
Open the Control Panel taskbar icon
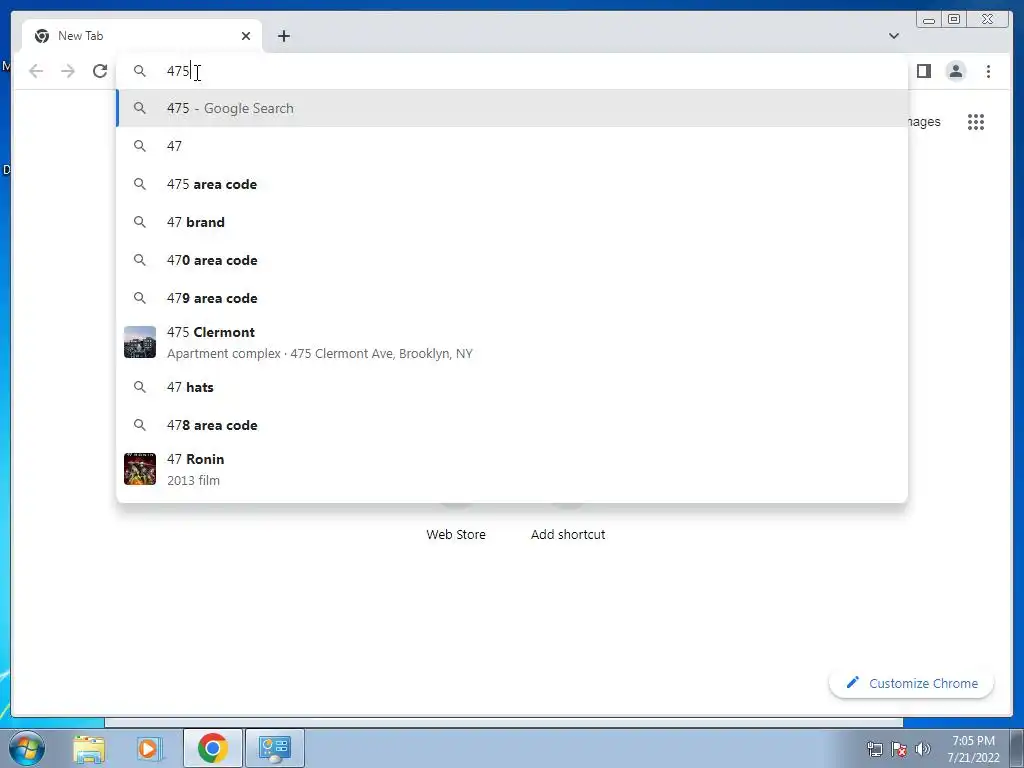point(274,748)
